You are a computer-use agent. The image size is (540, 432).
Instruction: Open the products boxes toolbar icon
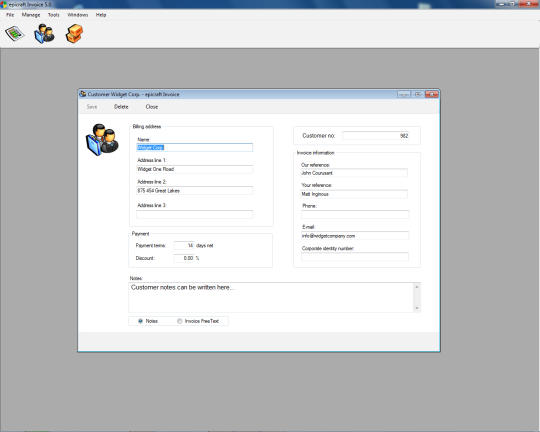[74, 33]
